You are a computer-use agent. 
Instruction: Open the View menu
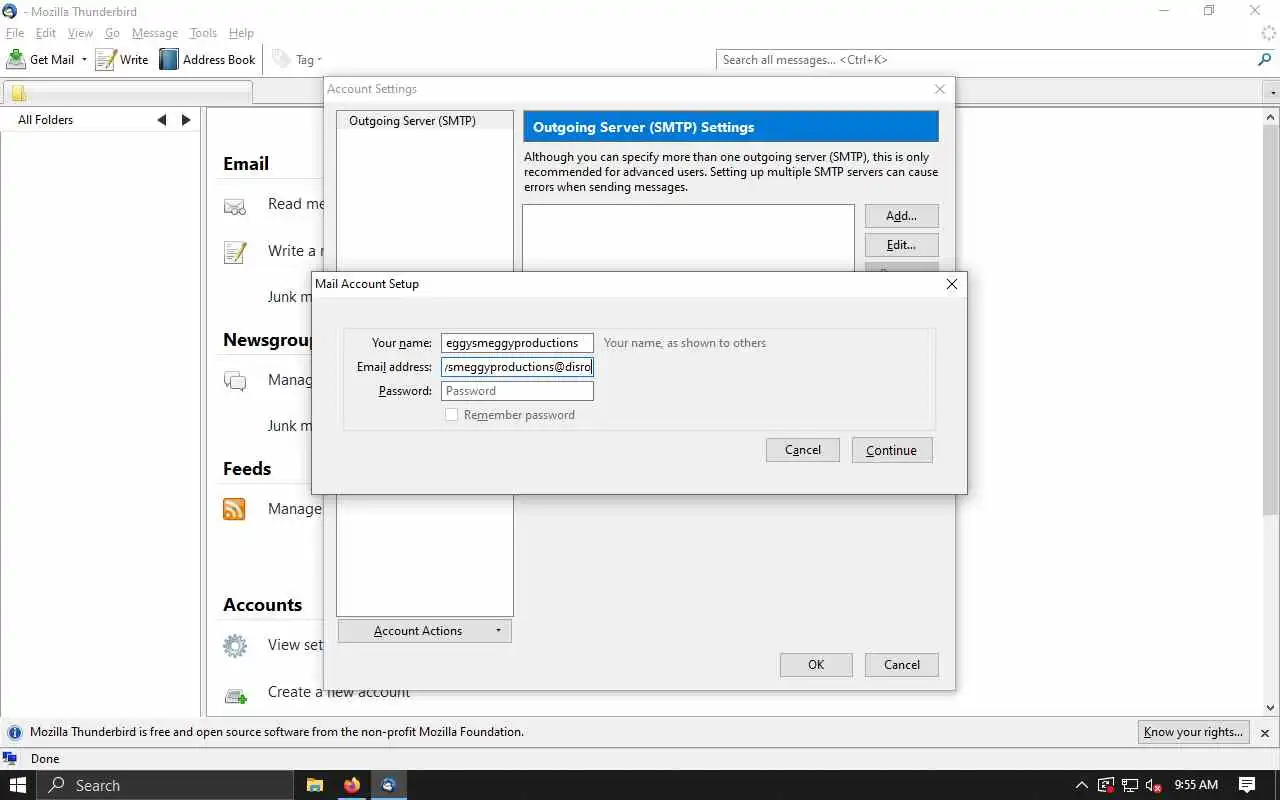point(81,33)
